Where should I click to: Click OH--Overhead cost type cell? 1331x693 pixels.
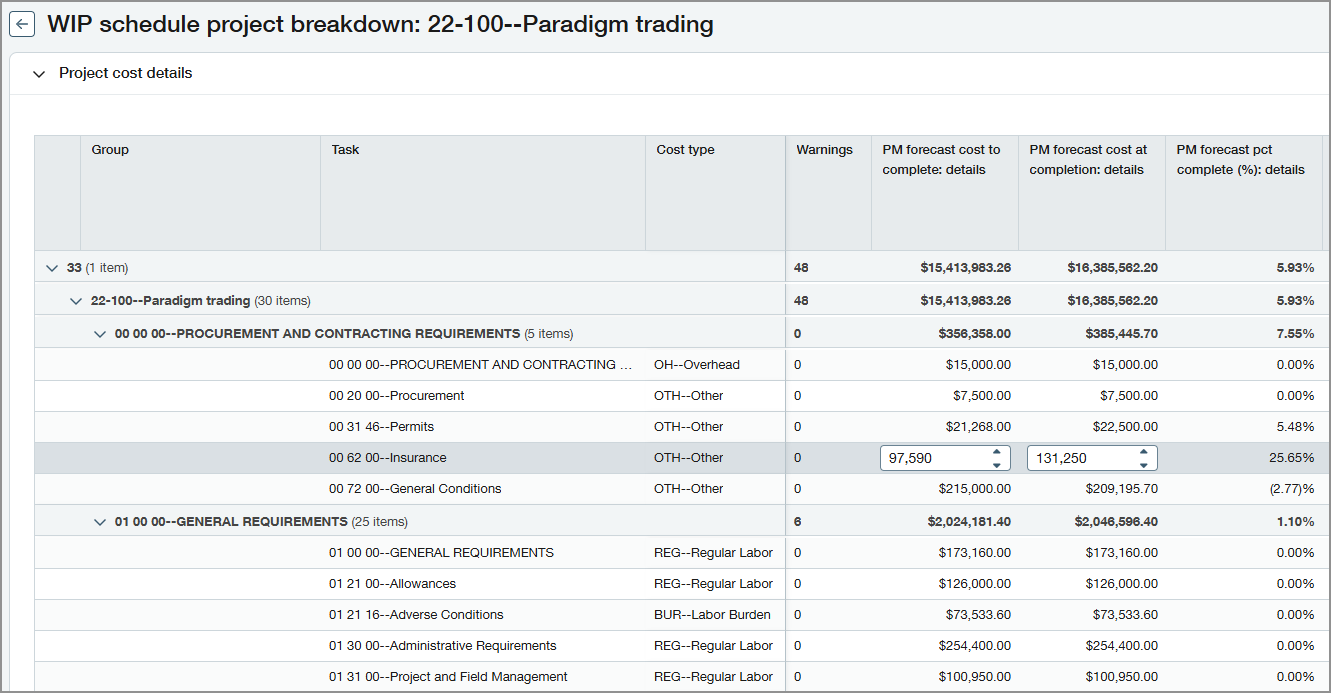point(697,365)
